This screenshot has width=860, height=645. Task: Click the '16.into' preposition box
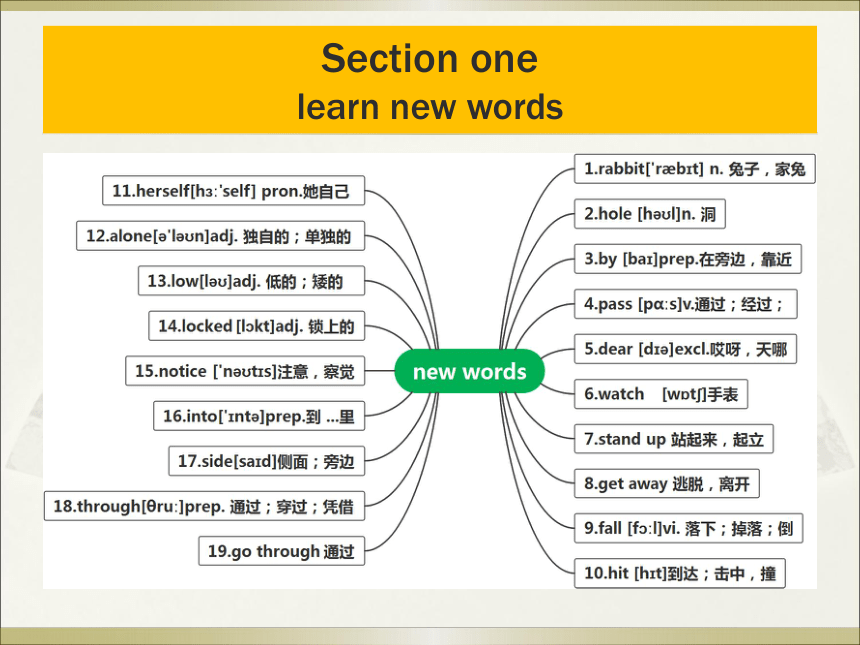click(x=259, y=416)
